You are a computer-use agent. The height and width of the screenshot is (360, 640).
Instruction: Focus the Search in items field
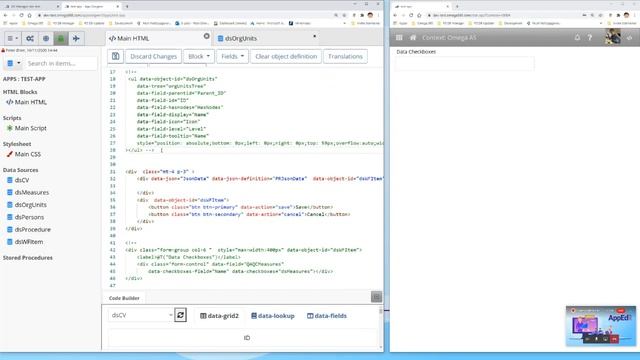click(x=61, y=63)
